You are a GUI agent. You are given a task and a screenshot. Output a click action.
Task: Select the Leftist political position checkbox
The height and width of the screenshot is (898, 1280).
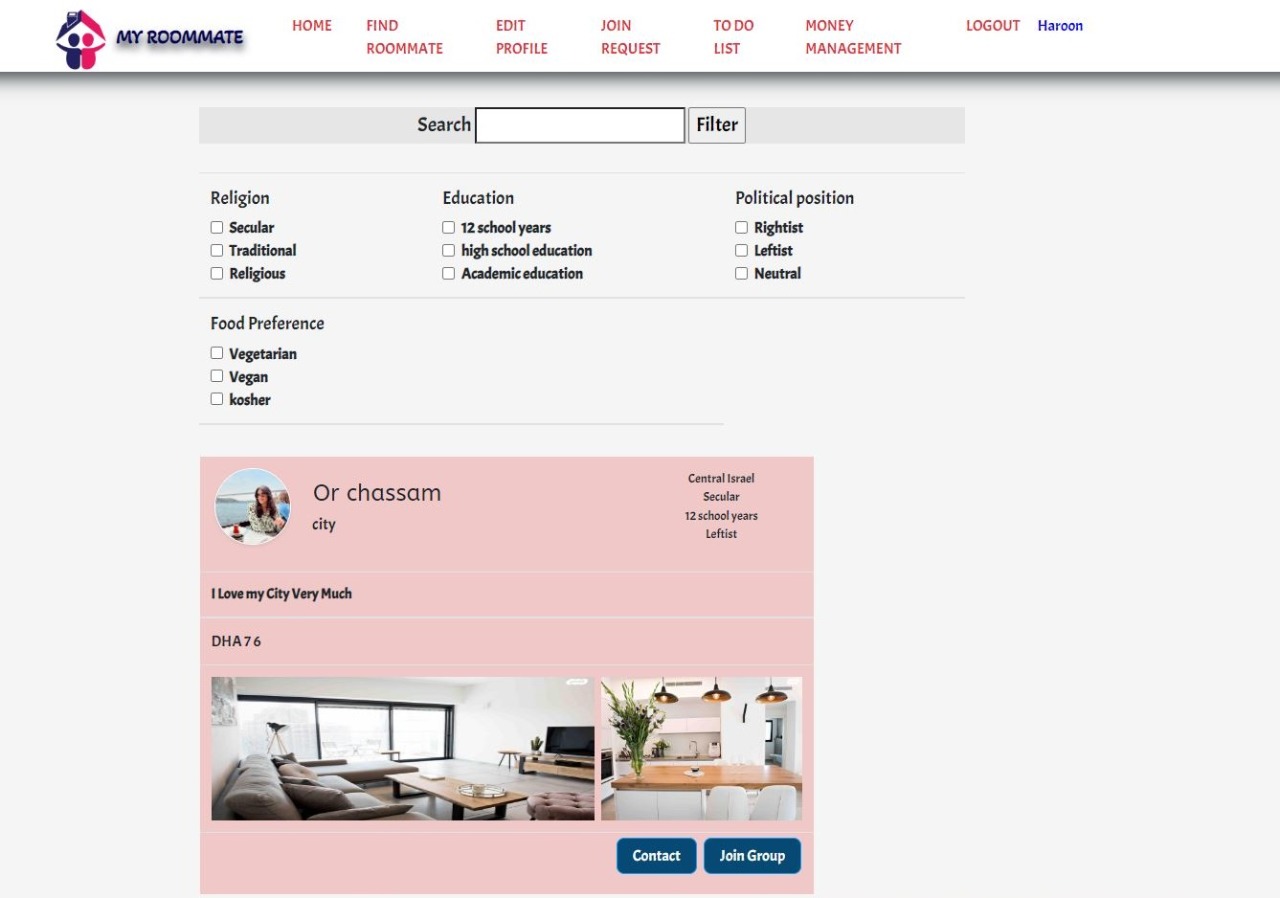742,251
